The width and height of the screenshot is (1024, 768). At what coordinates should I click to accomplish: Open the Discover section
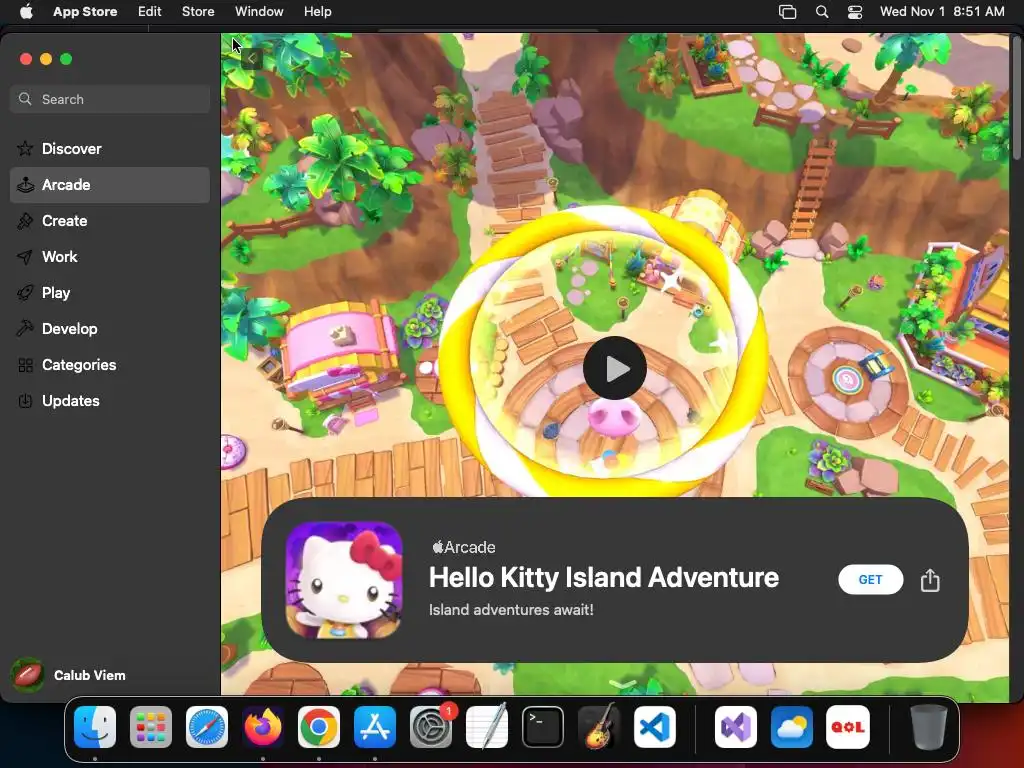(110, 149)
